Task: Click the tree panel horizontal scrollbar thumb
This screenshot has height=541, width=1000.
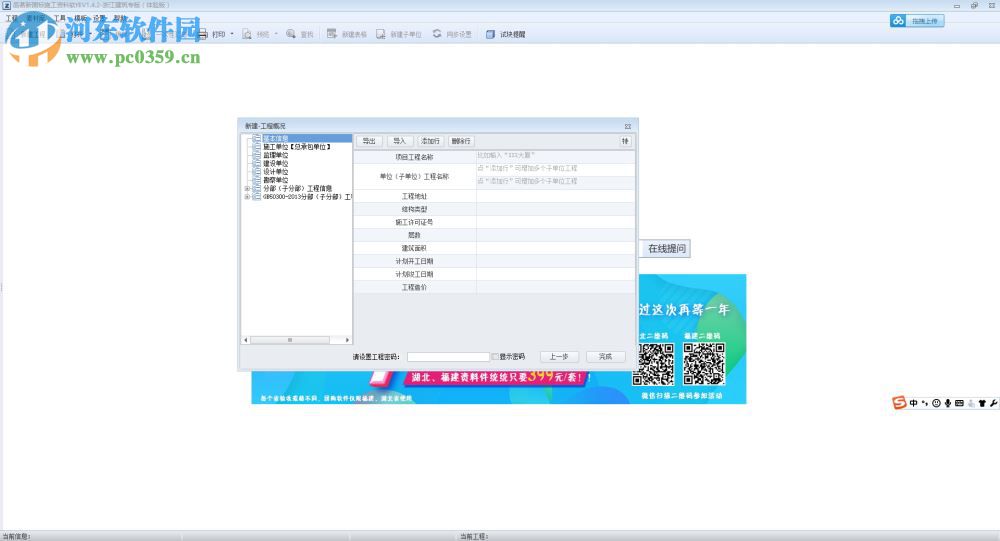Action: click(290, 340)
